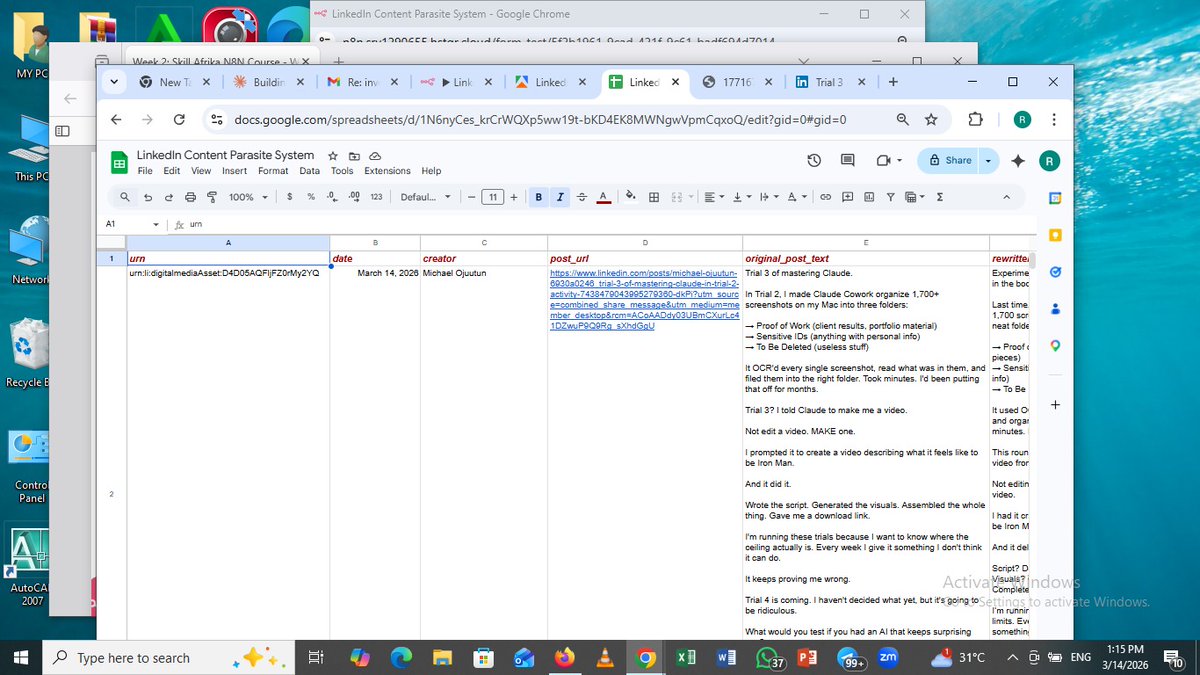Screen dimensions: 1200x675
Task: Open Google Keep side panel
Action: tap(1055, 235)
